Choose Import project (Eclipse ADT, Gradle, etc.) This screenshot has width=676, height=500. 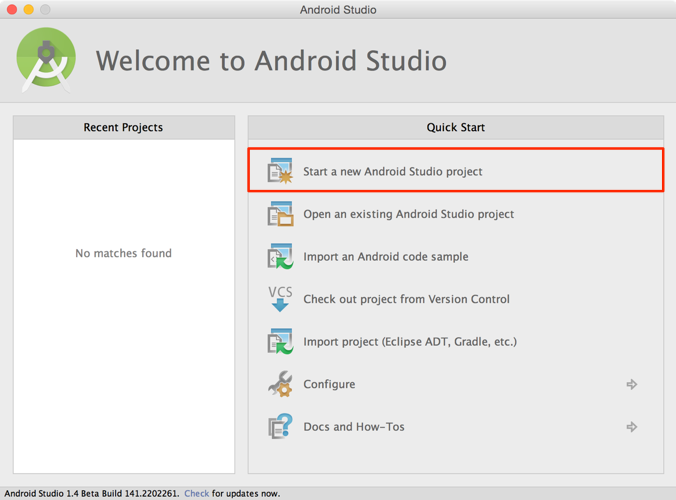point(410,342)
